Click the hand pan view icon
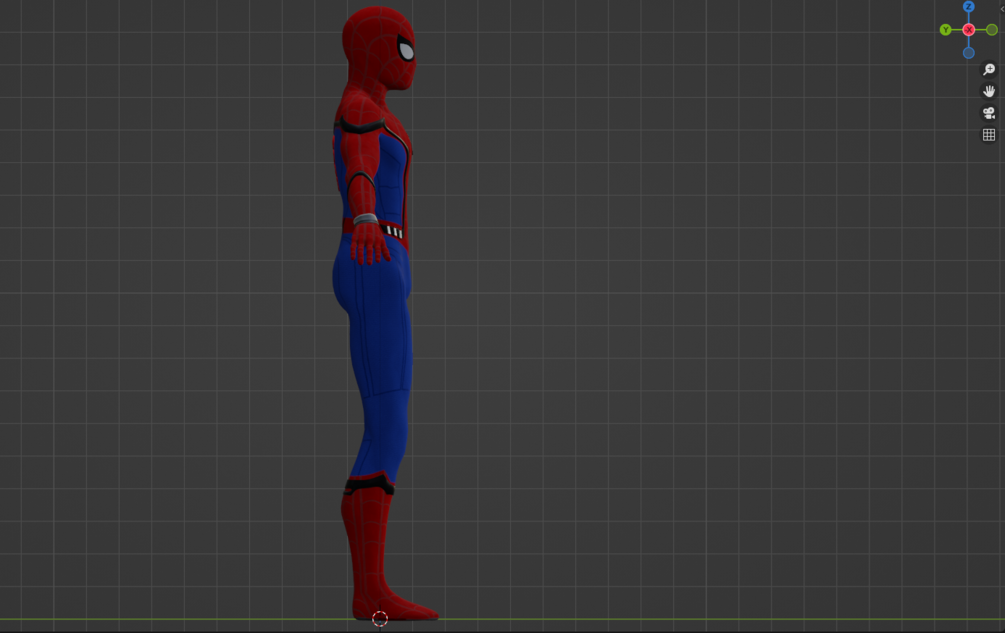This screenshot has height=633, width=1005. coord(989,91)
